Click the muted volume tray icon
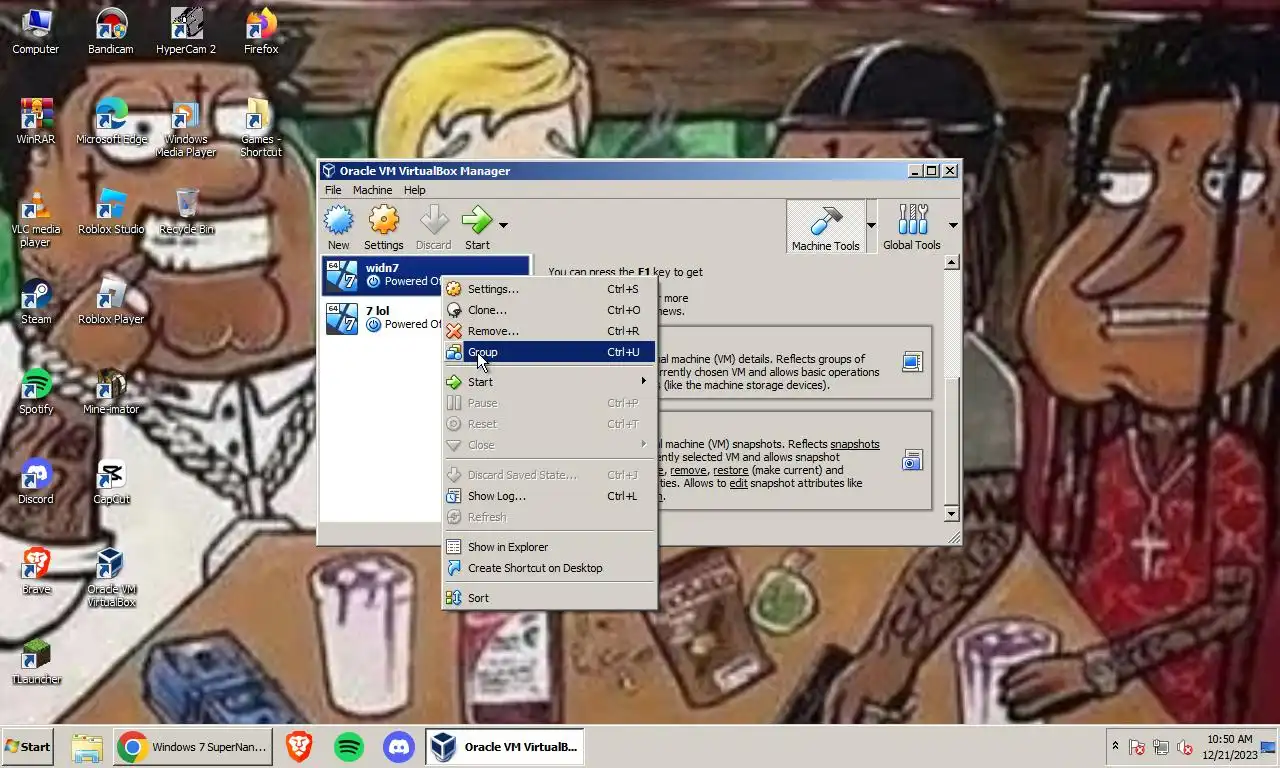The height and width of the screenshot is (768, 1280). coord(1184,747)
